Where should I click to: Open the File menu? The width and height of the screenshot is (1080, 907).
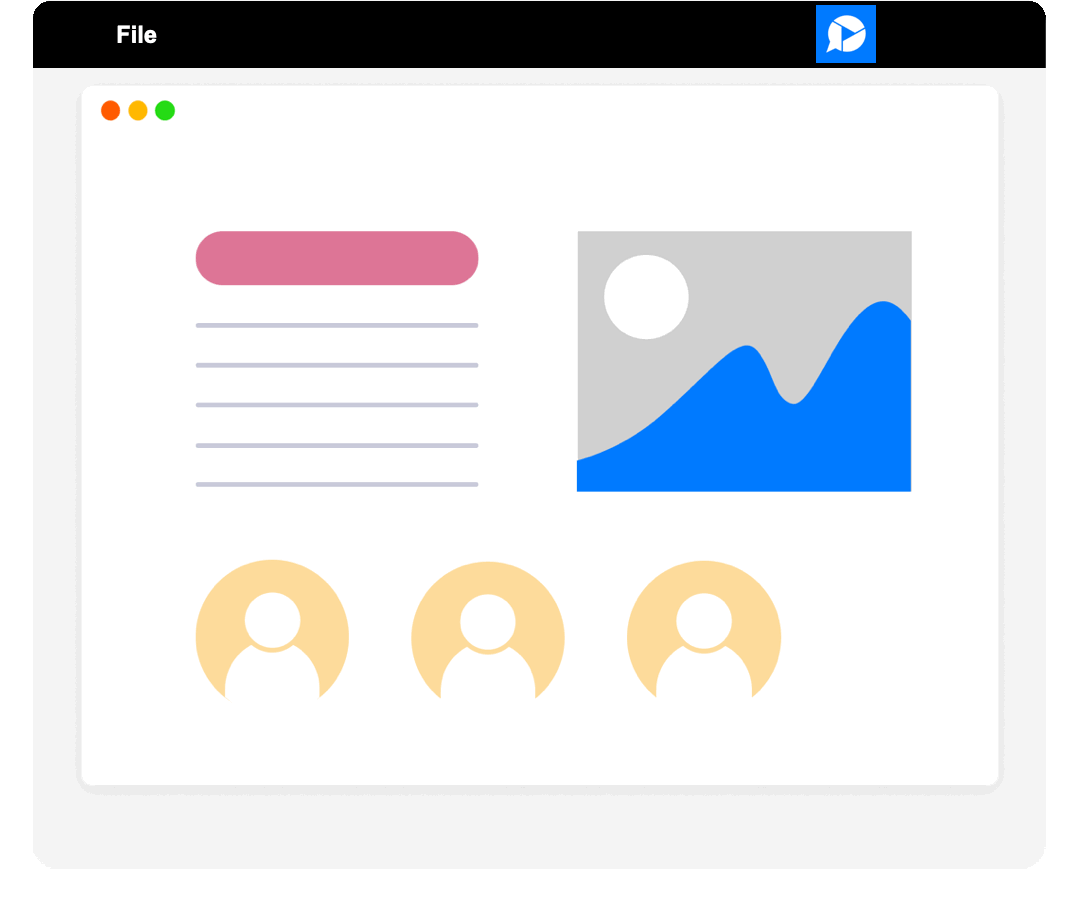point(136,35)
